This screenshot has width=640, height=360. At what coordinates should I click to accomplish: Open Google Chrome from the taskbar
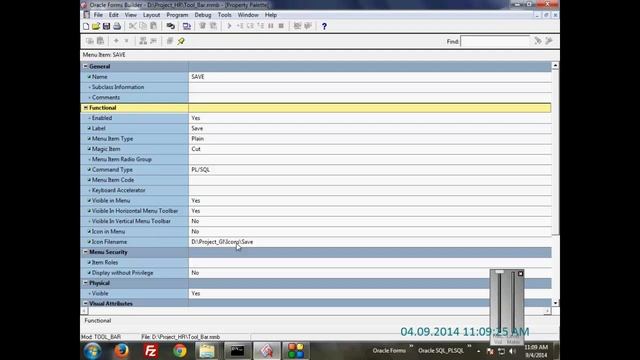180,351
